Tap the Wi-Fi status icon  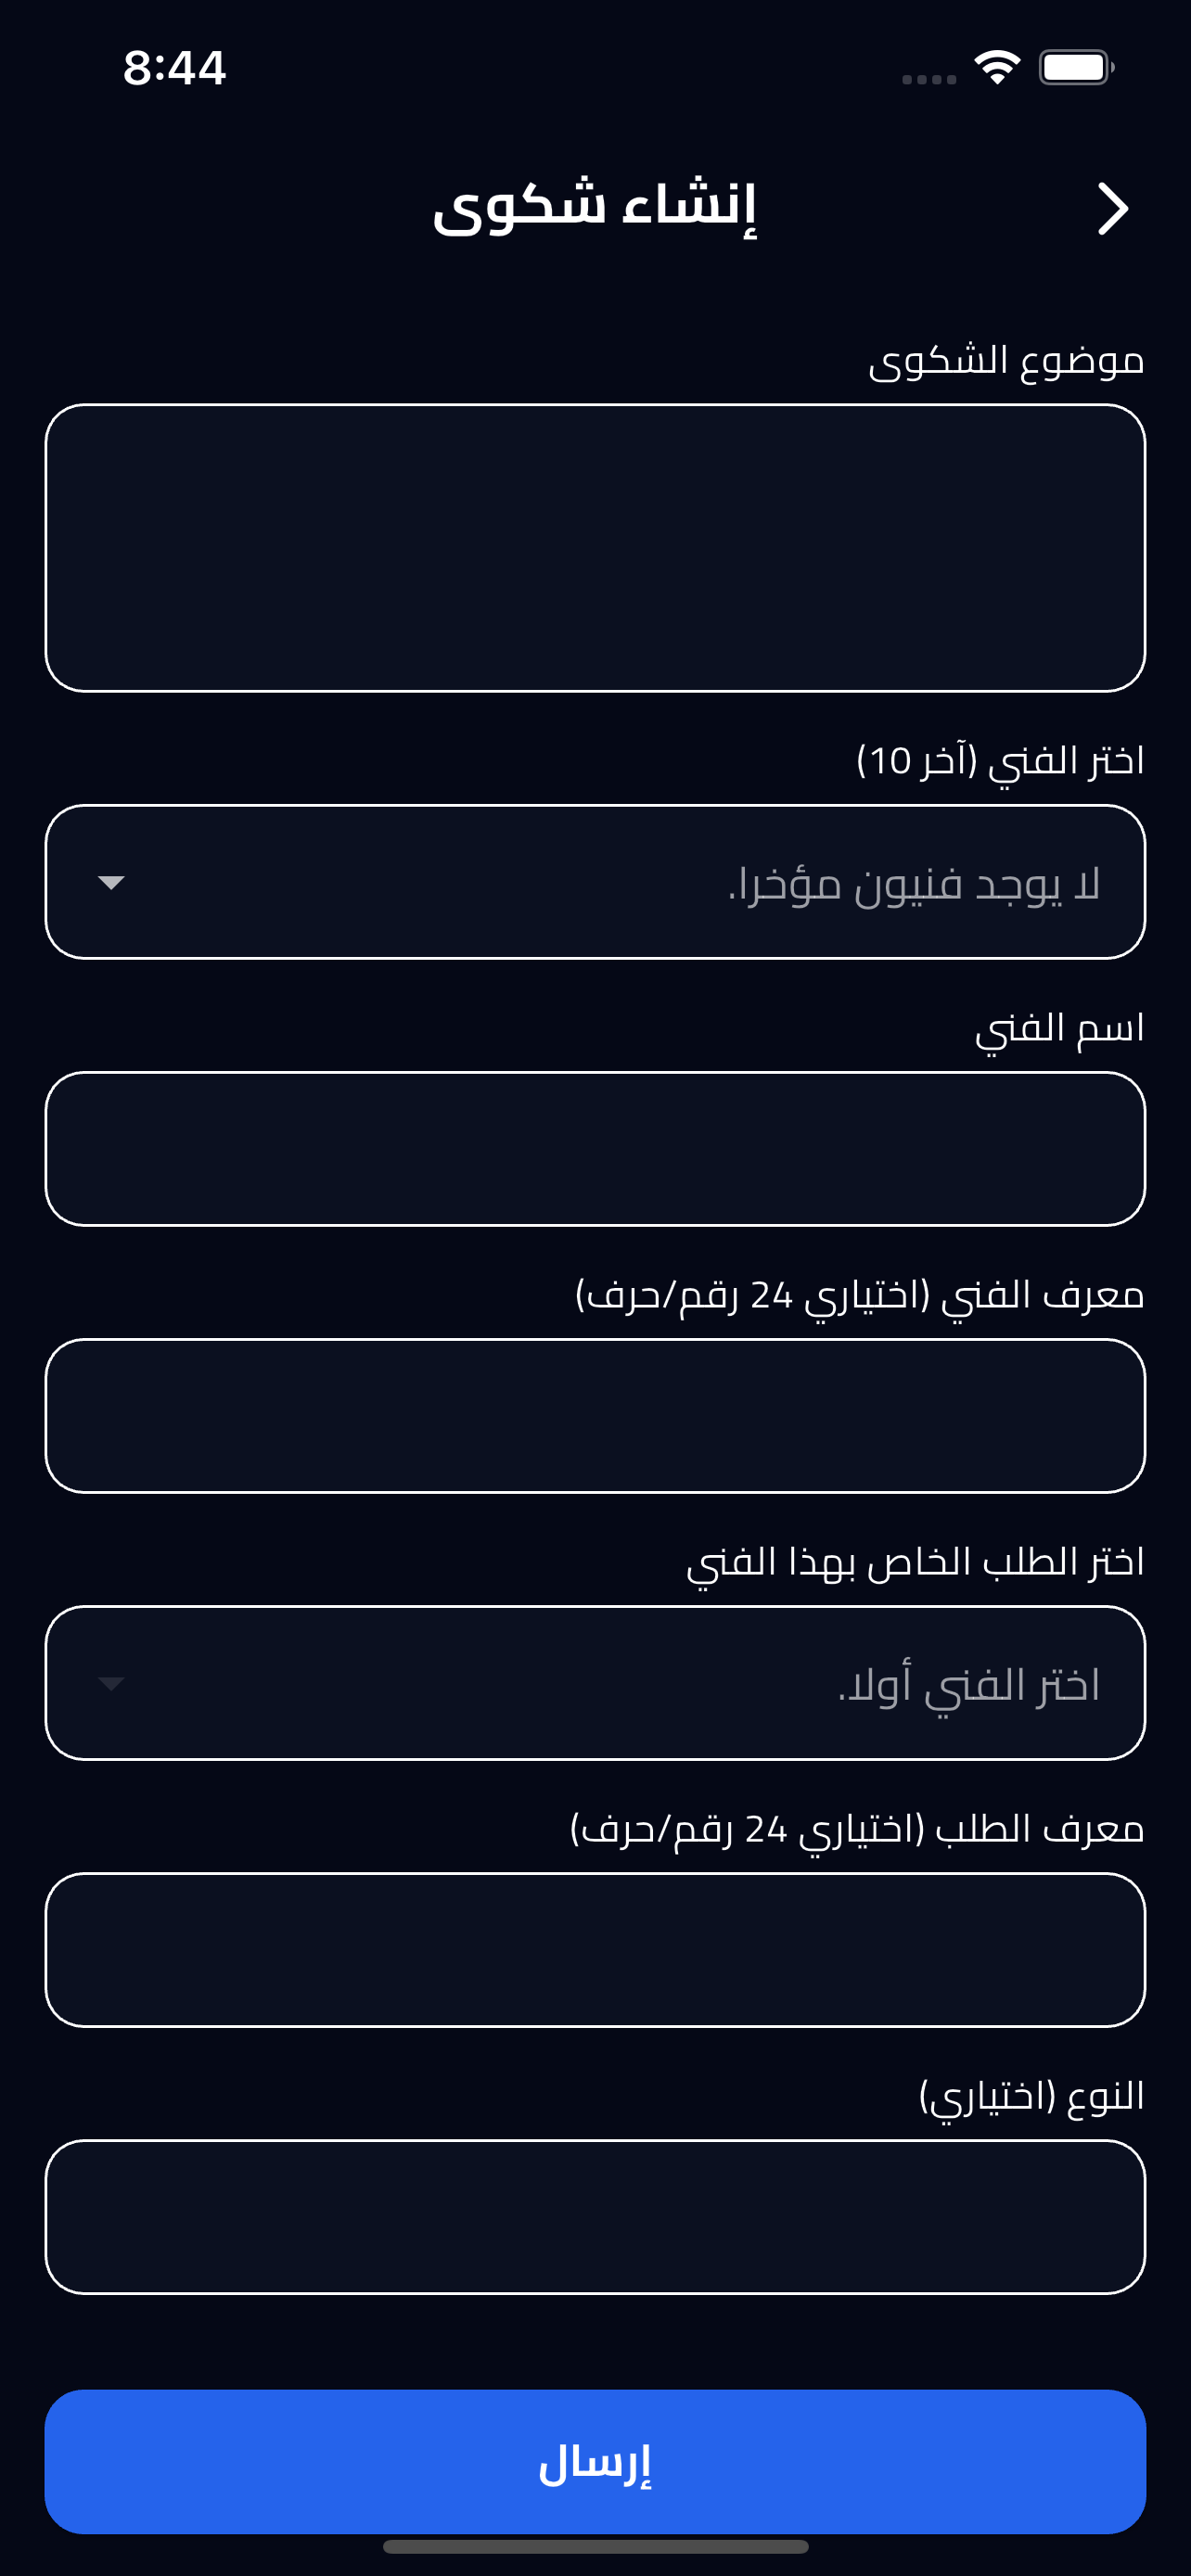point(997,68)
